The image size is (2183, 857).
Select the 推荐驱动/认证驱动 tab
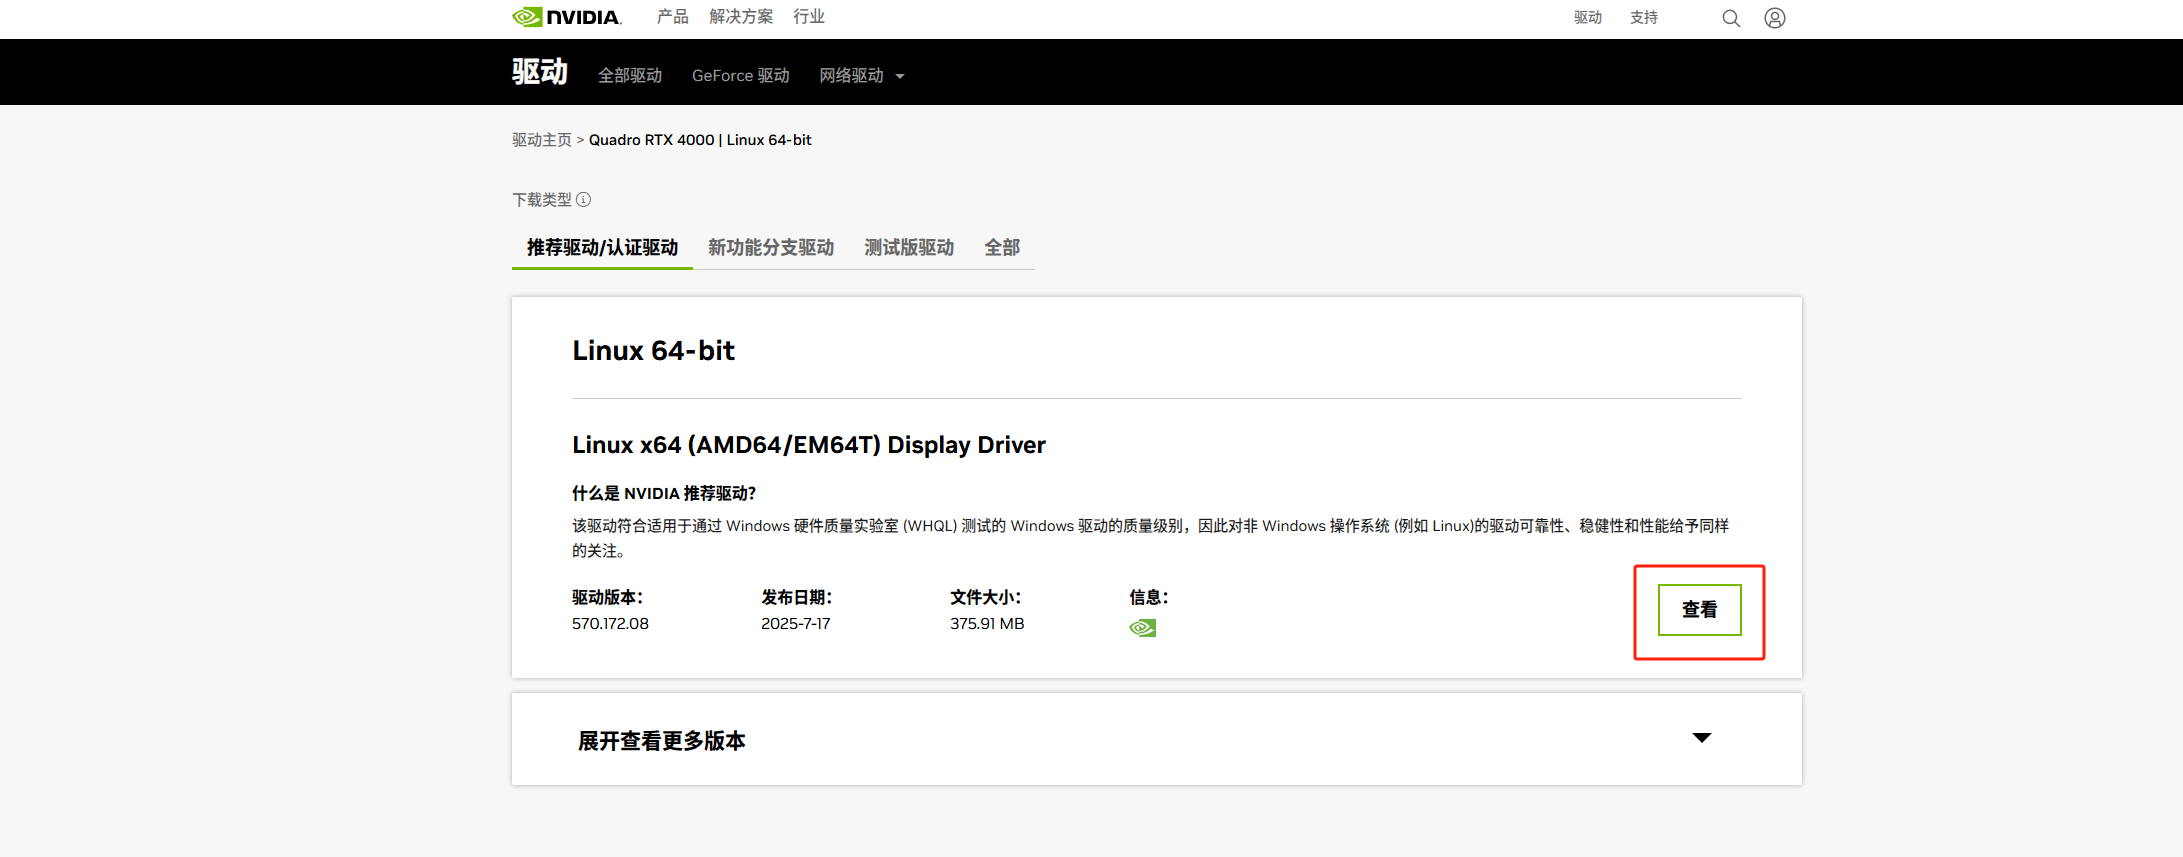[x=602, y=248]
